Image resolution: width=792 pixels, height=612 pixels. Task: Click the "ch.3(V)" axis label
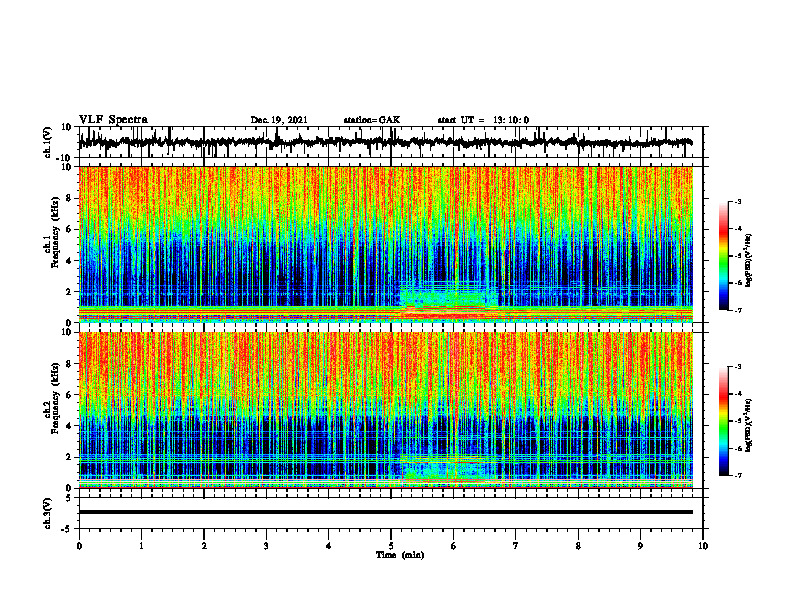(x=48, y=513)
